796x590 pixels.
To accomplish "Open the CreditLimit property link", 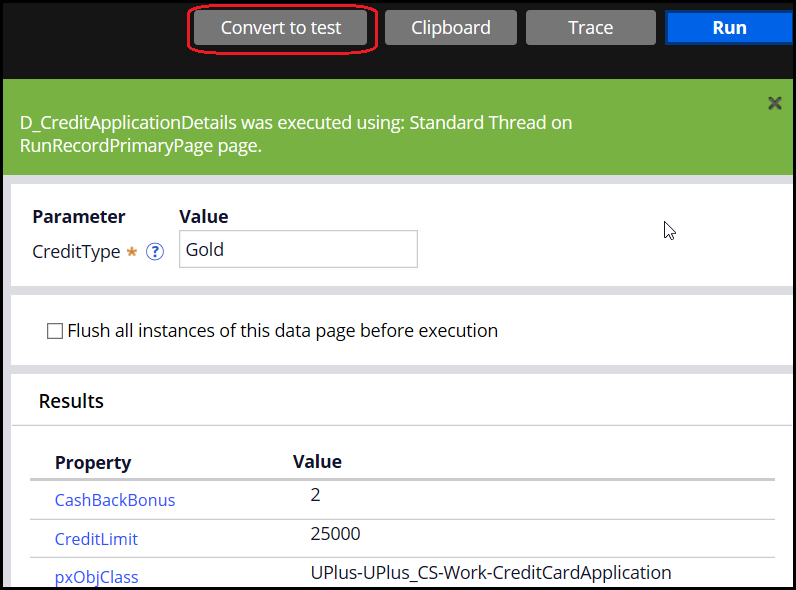I will tap(96, 539).
